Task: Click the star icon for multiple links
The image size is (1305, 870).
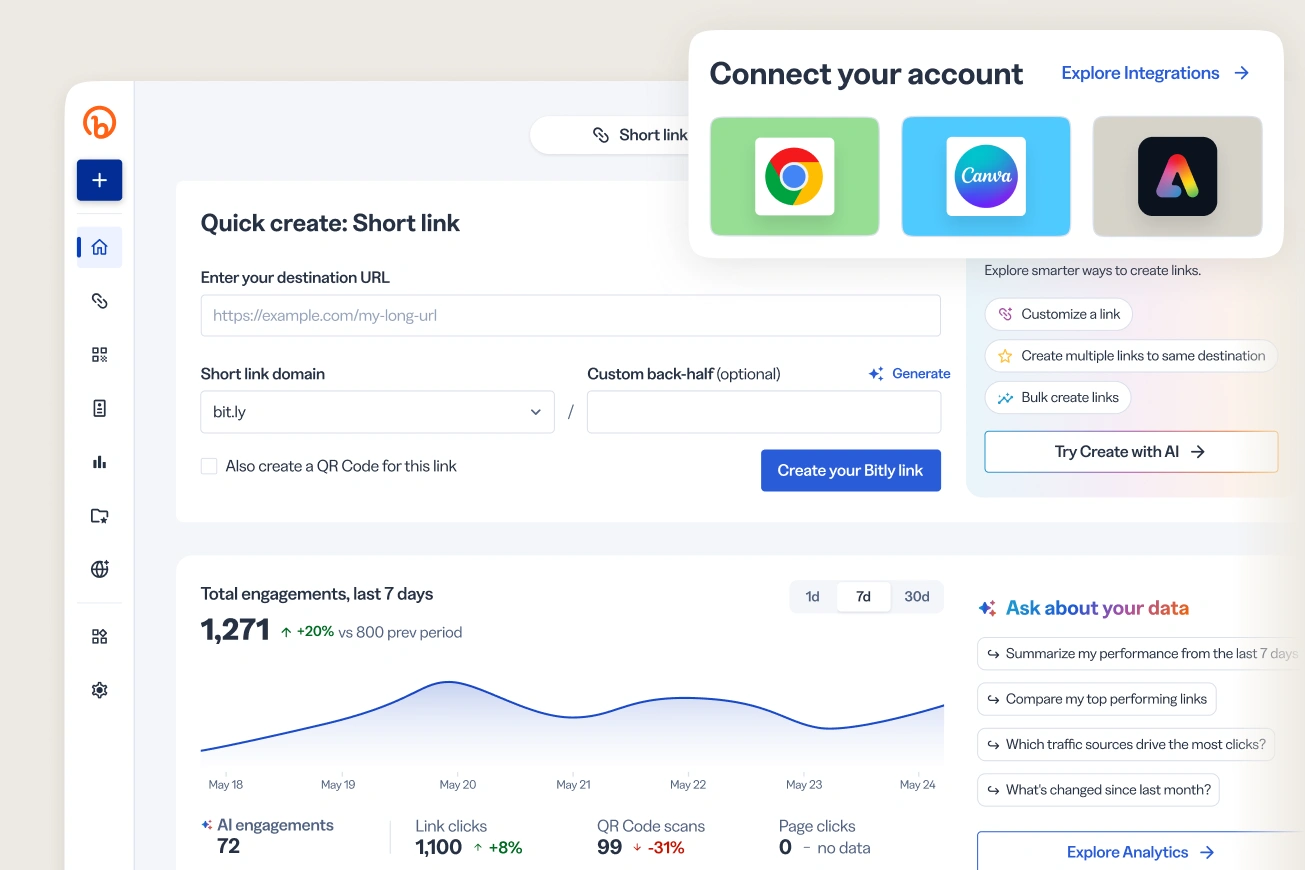Action: tap(1006, 356)
